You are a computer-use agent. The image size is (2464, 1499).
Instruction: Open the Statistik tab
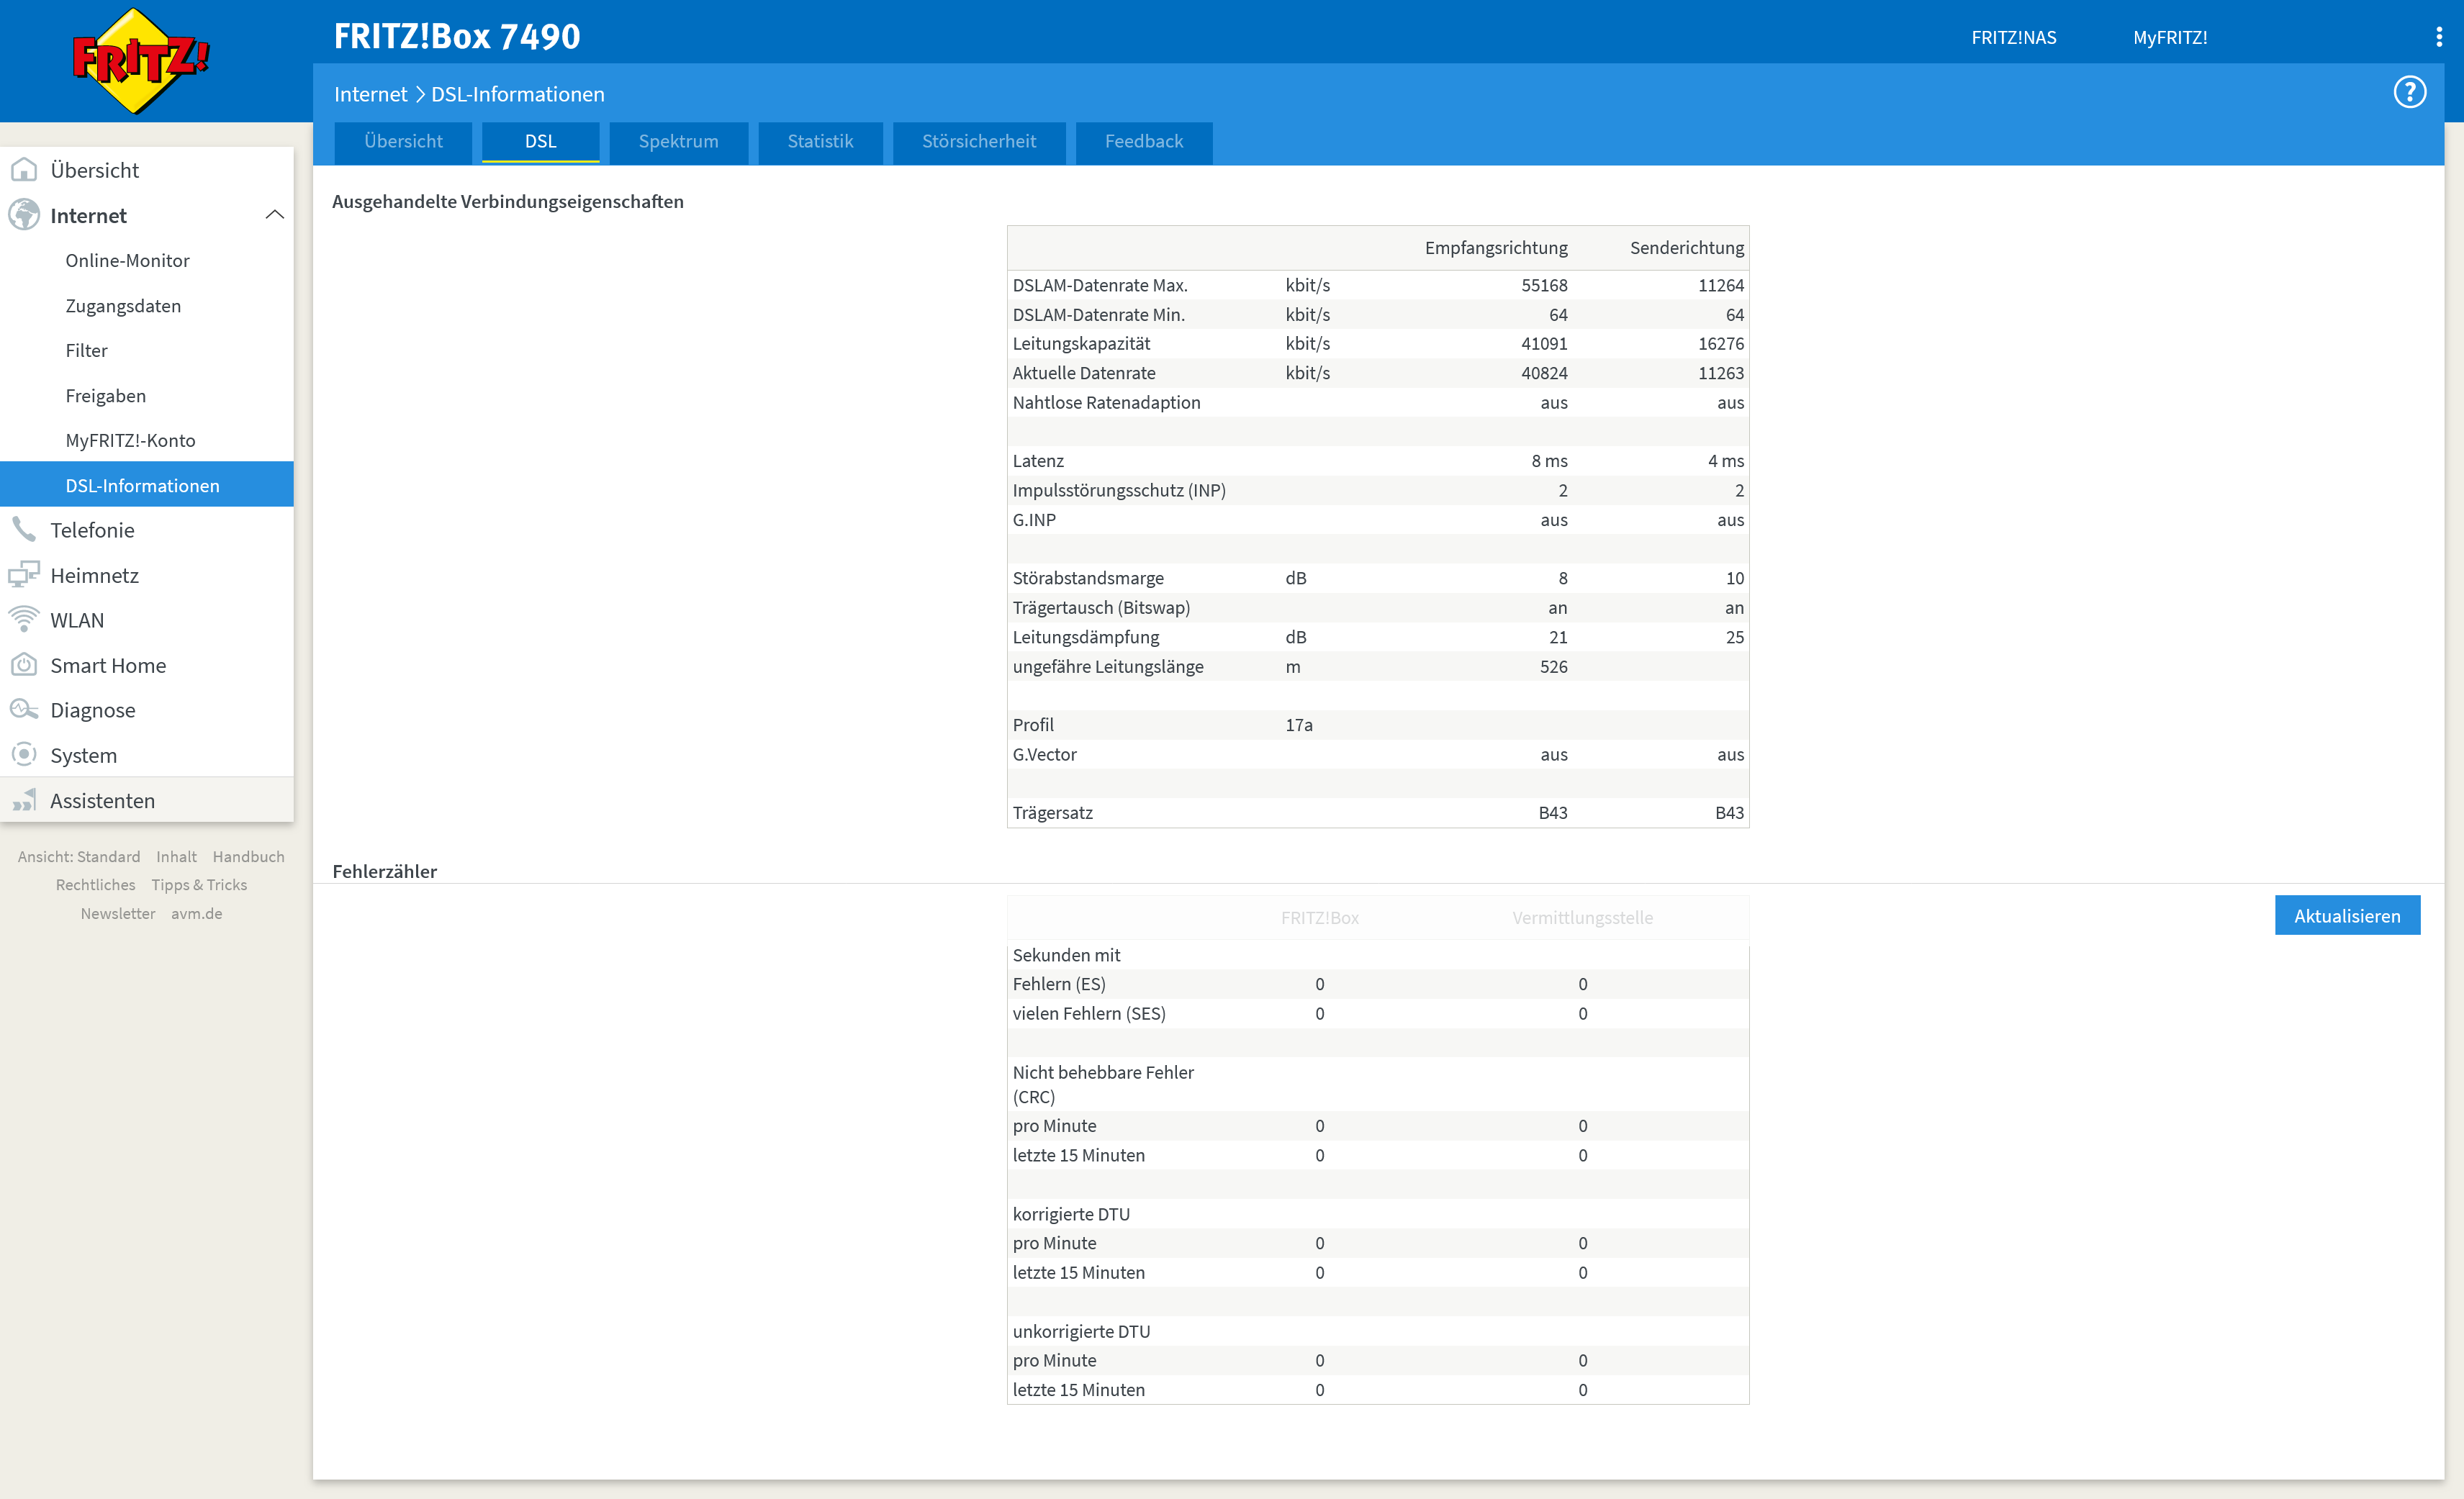(820, 142)
